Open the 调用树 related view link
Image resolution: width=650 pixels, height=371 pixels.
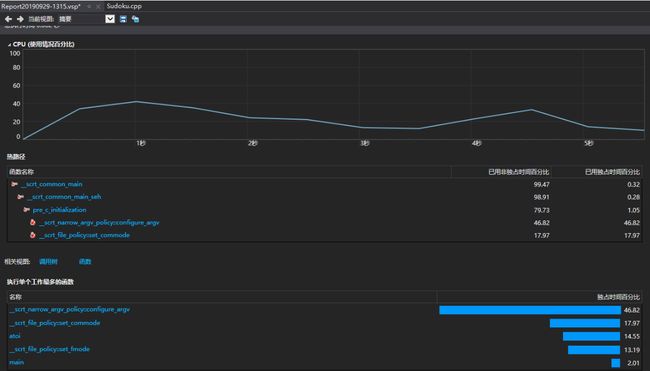coord(49,262)
